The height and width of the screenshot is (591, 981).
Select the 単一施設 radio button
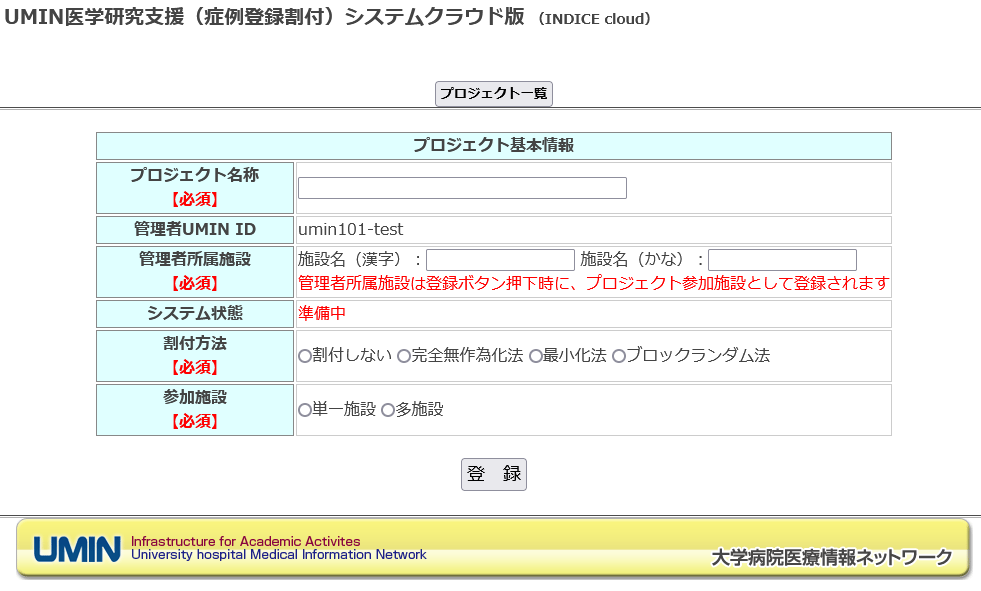[305, 410]
